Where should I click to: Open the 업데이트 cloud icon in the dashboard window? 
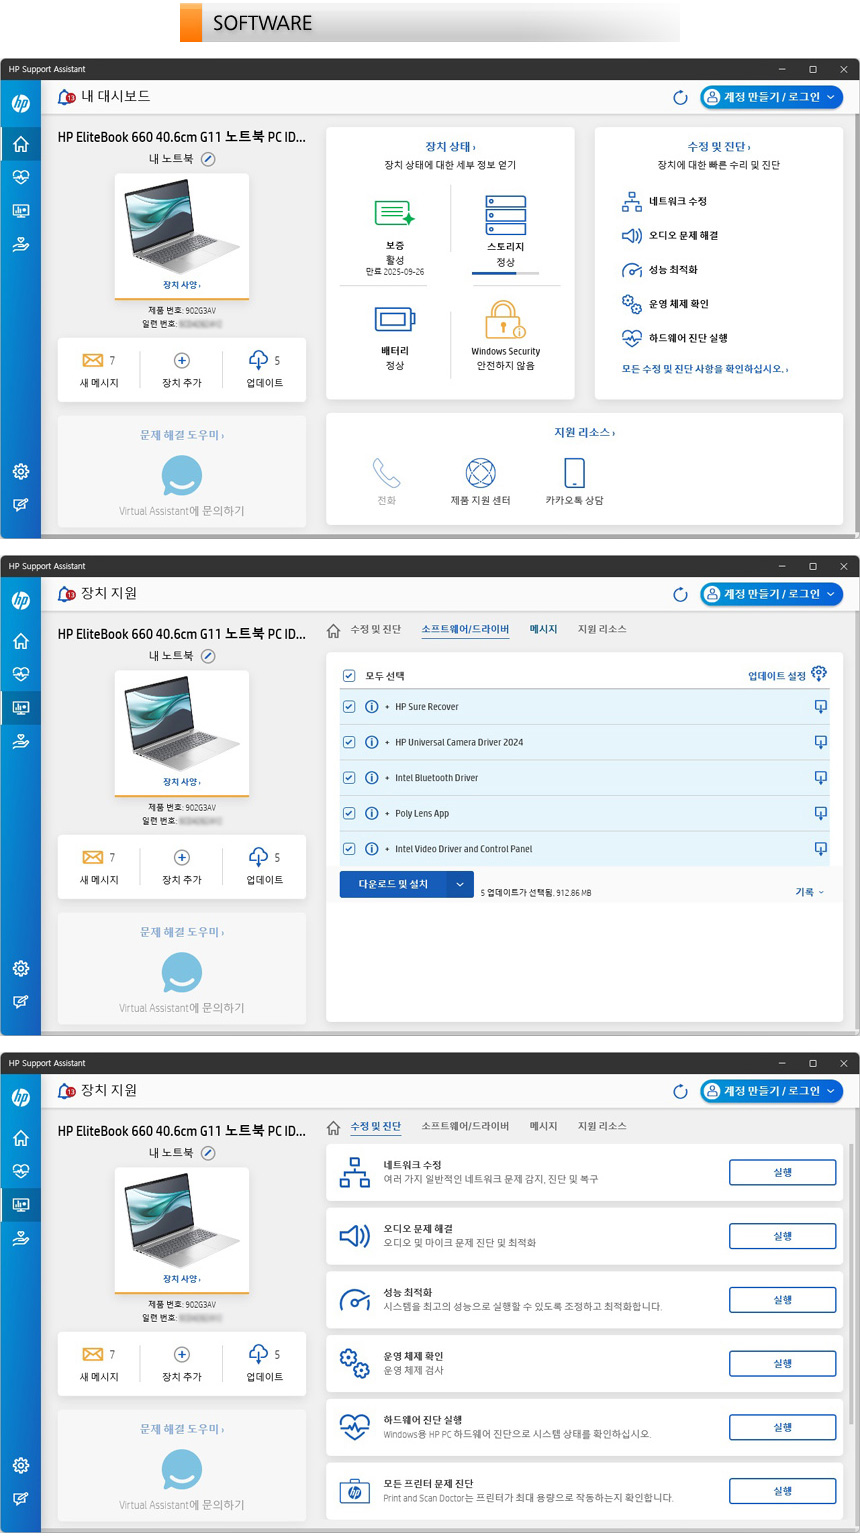coord(258,360)
